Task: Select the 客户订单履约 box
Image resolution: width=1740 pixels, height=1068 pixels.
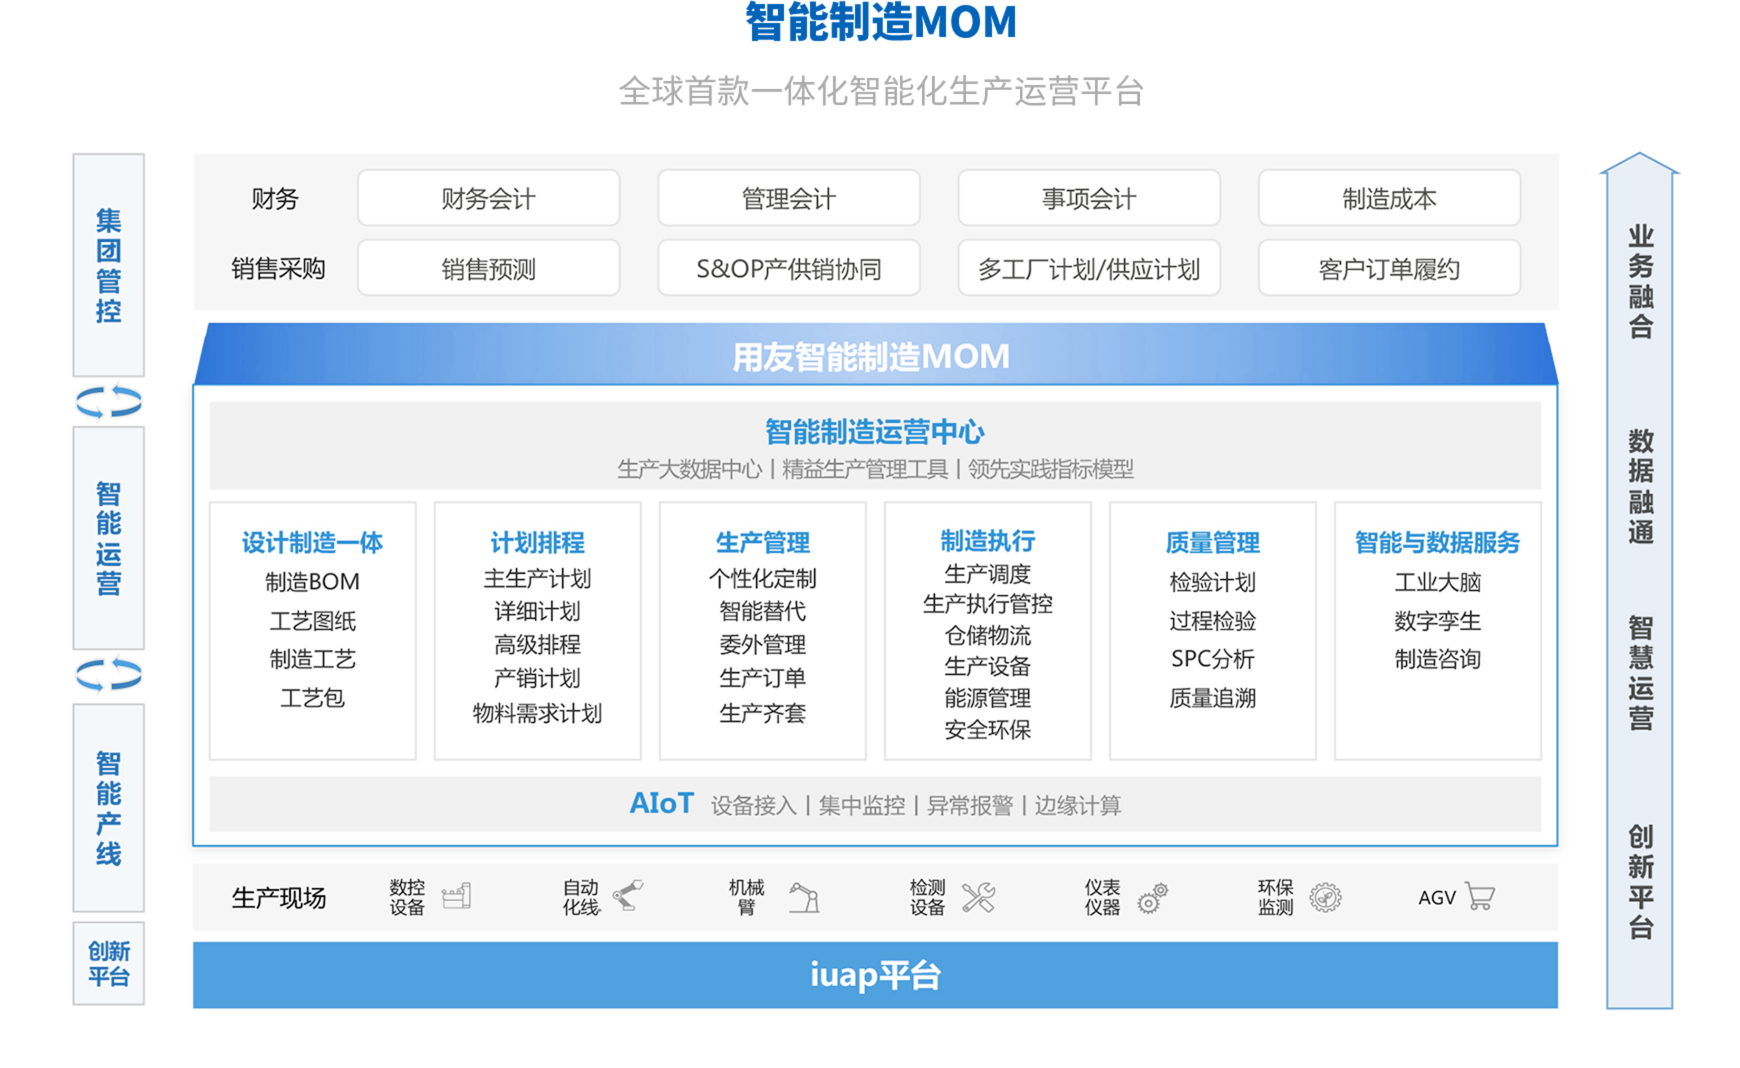Action: (x=1389, y=268)
